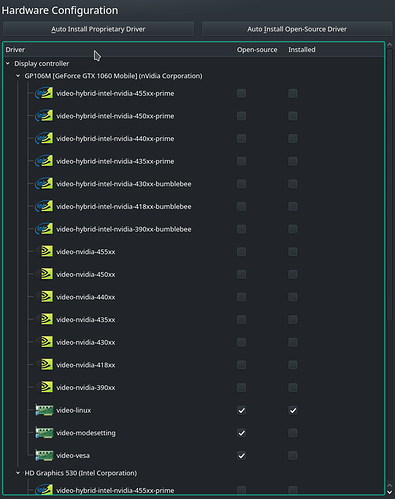Click the NVIDIA icon of video-nvidia-440xx
Screen dimensions: 395x499
tap(47, 297)
